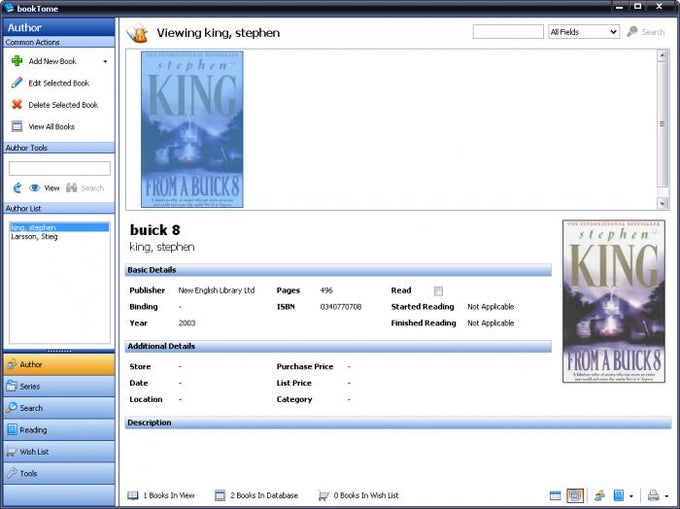Click the Common Actions section header
Image resolution: width=680 pixels, height=509 pixels.
59,42
